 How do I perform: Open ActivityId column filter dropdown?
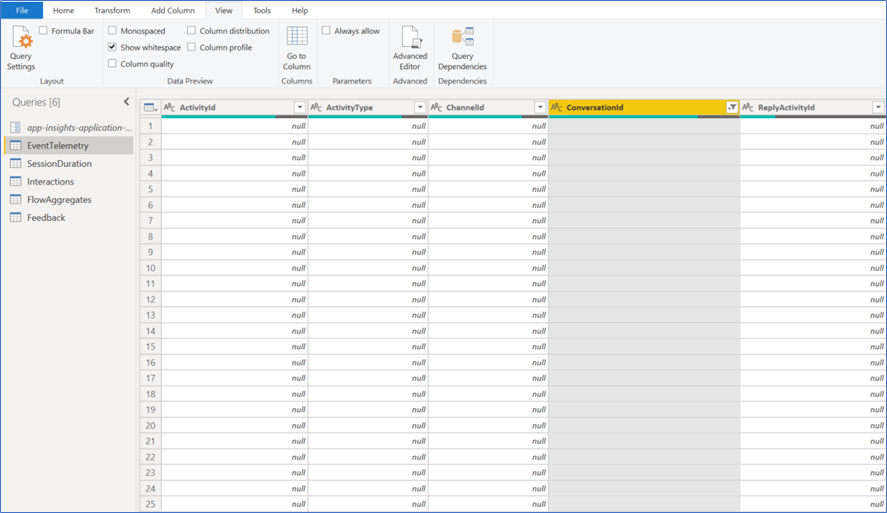tap(300, 107)
